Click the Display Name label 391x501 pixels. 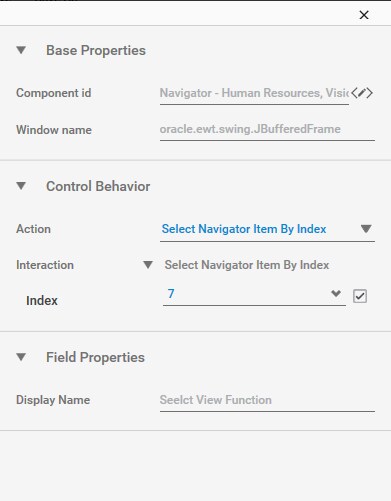(53, 400)
